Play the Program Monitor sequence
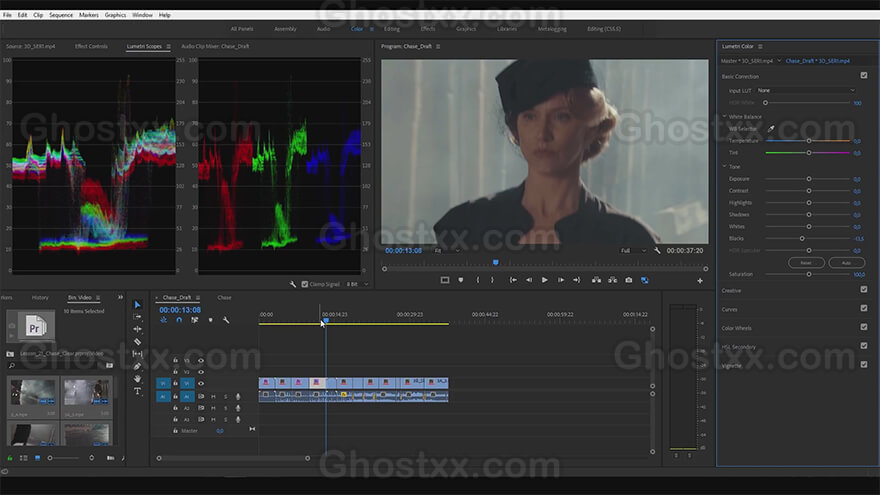 [544, 279]
